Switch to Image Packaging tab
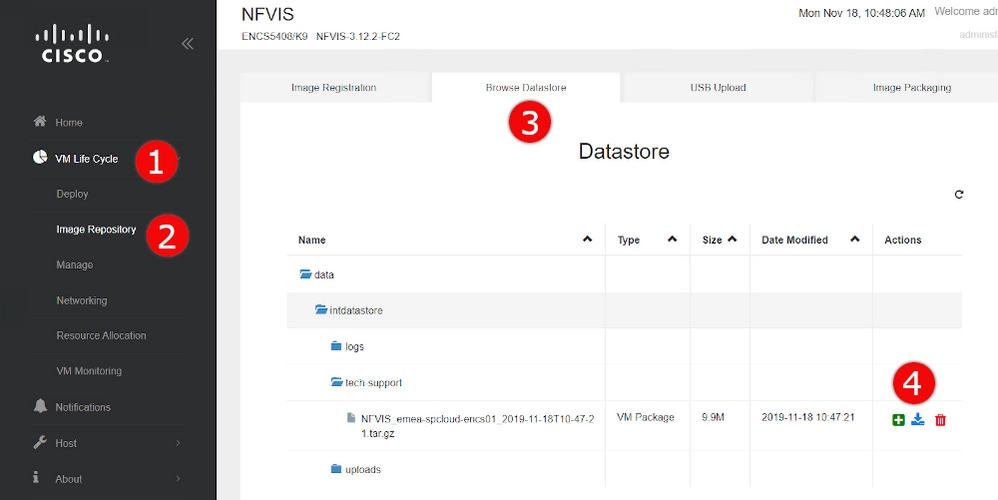998x500 pixels. pos(911,88)
